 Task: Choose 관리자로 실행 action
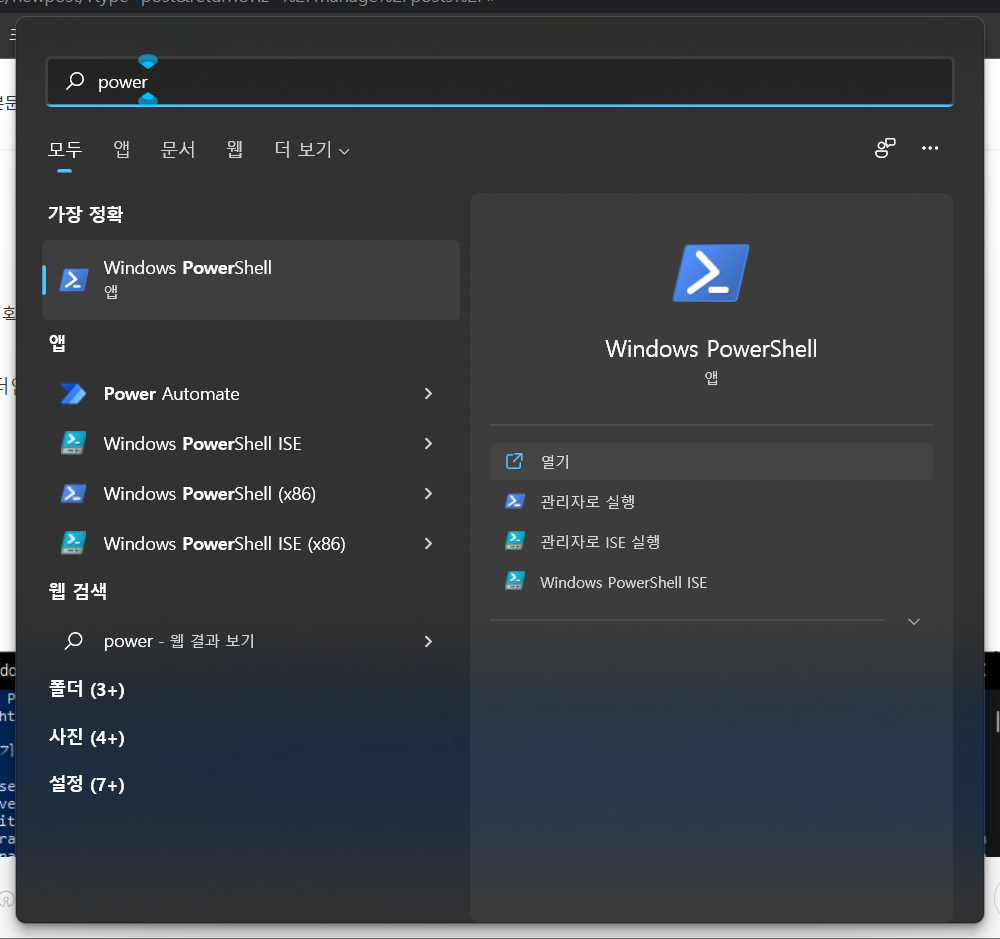711,501
